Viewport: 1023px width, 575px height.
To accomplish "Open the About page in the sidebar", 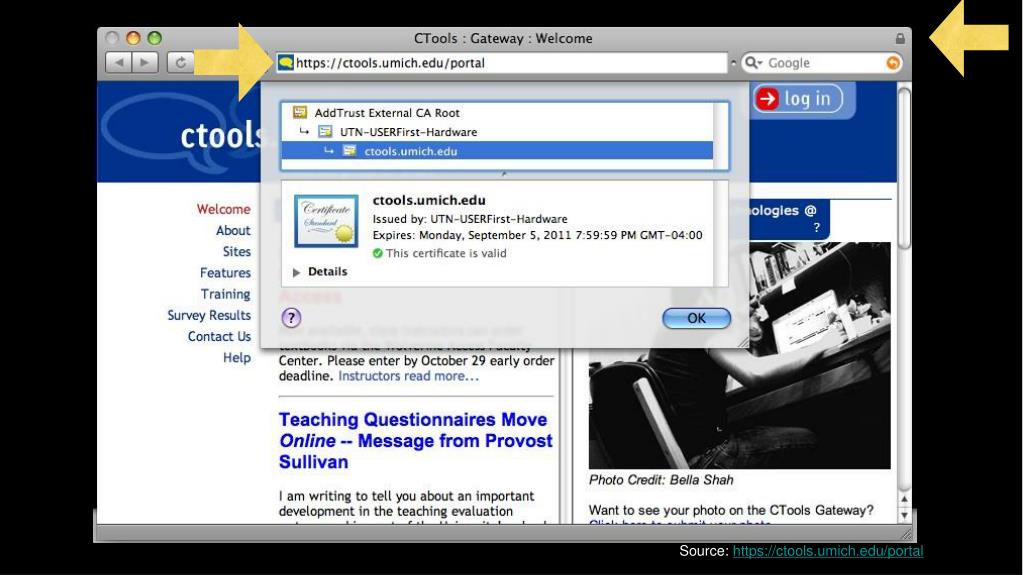I will pos(233,230).
